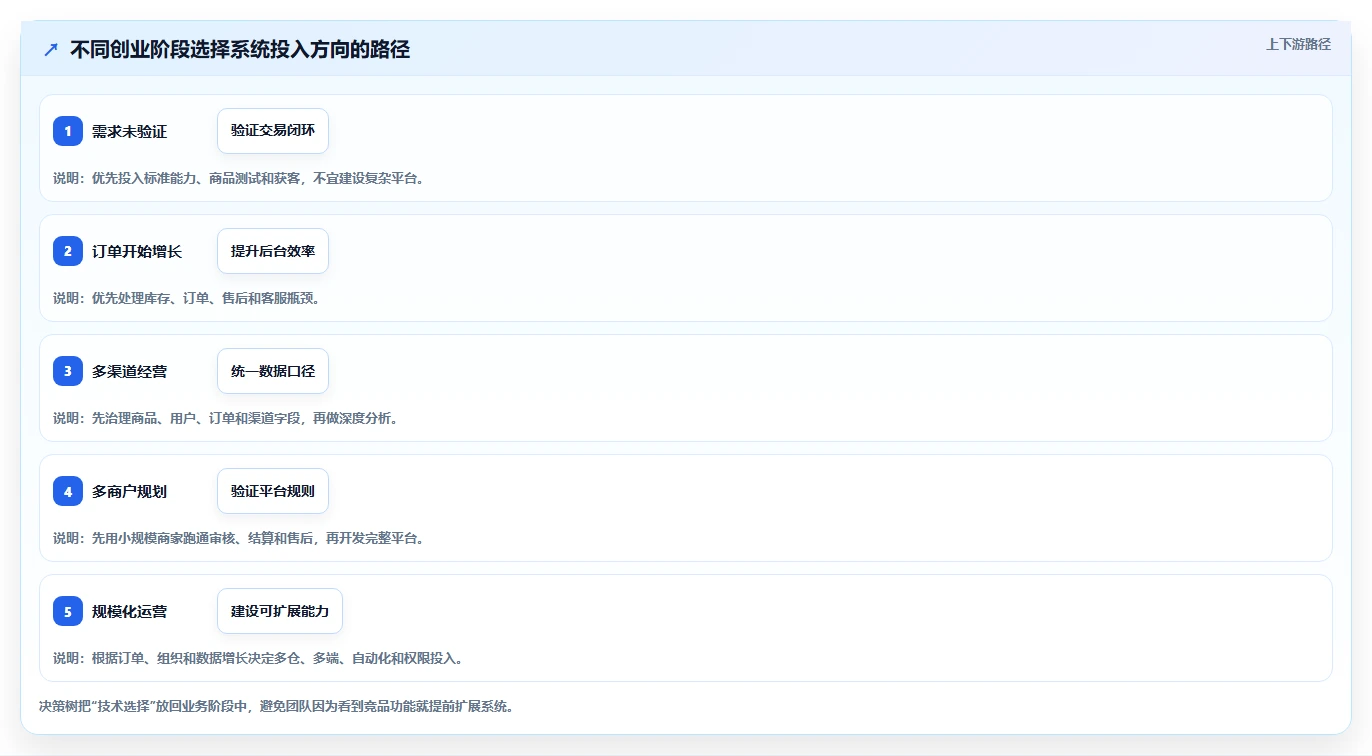Image resolution: width=1372 pixels, height=756 pixels.
Task: Click the note starting 优先投入标准能力
Action: [239, 178]
